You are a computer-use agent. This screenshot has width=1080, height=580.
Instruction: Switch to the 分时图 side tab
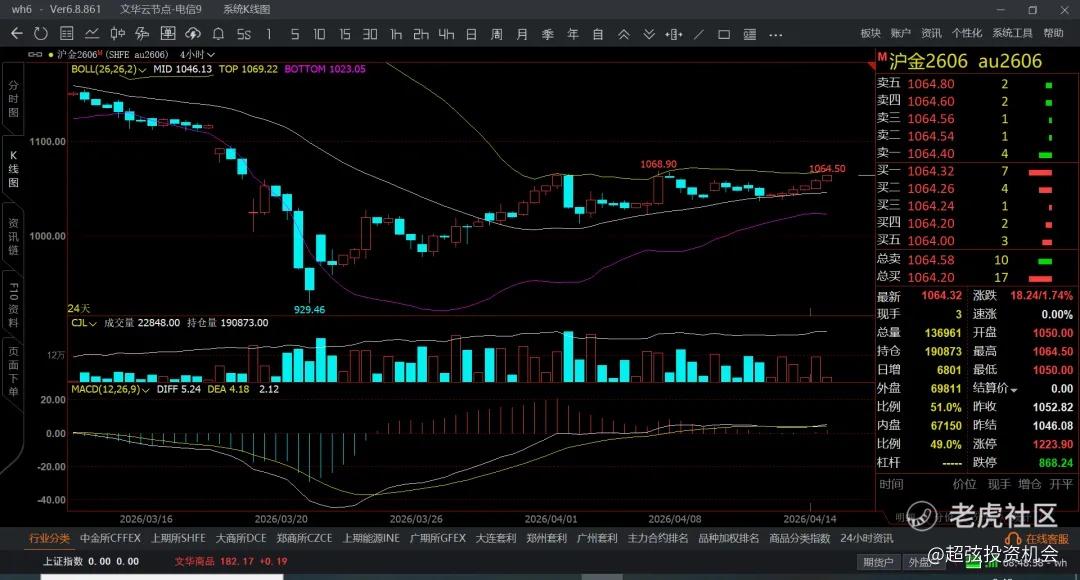click(13, 99)
